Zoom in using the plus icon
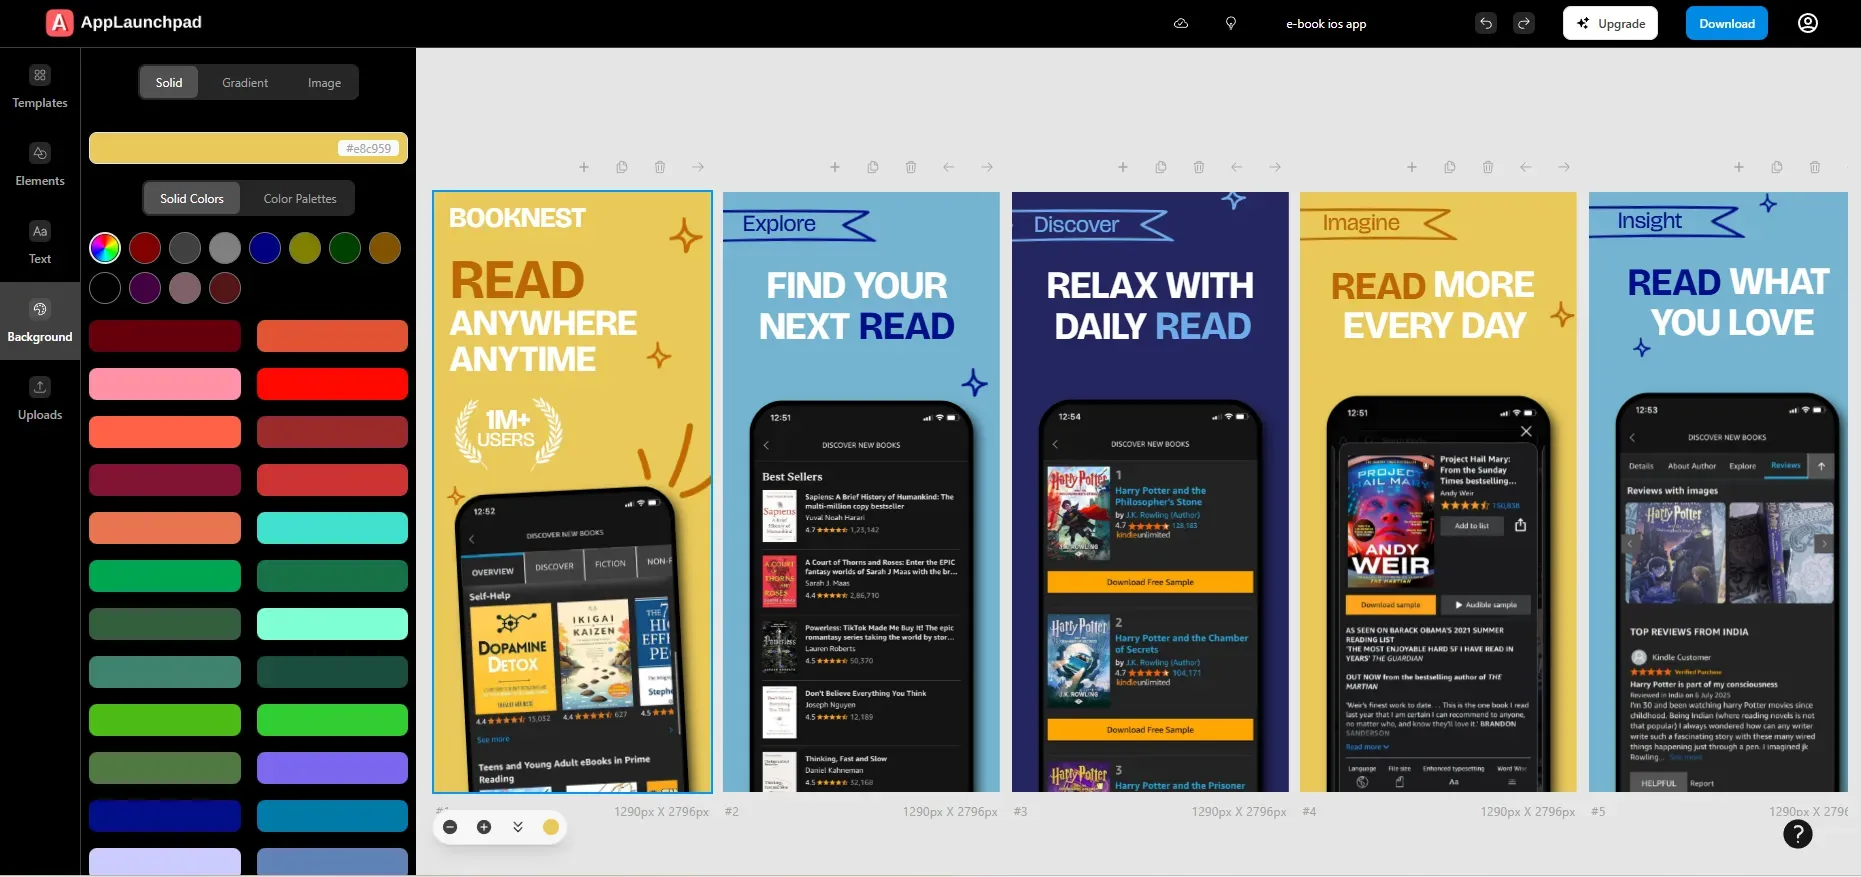The width and height of the screenshot is (1861, 877). (484, 827)
